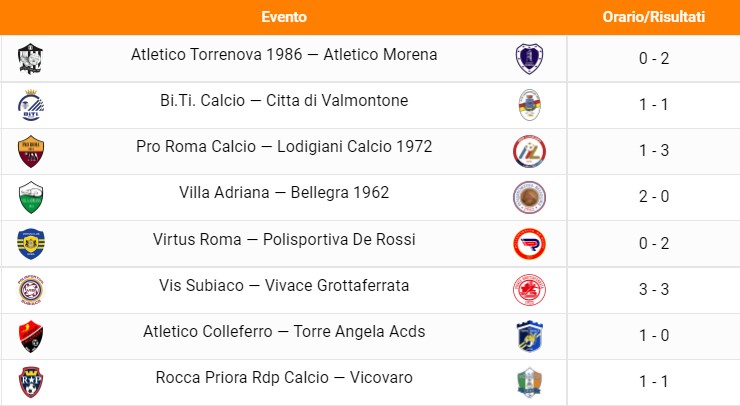740x406 pixels.
Task: Open Rocca Priora Rdp Calcio — Vicovaro match
Action: click(x=284, y=378)
